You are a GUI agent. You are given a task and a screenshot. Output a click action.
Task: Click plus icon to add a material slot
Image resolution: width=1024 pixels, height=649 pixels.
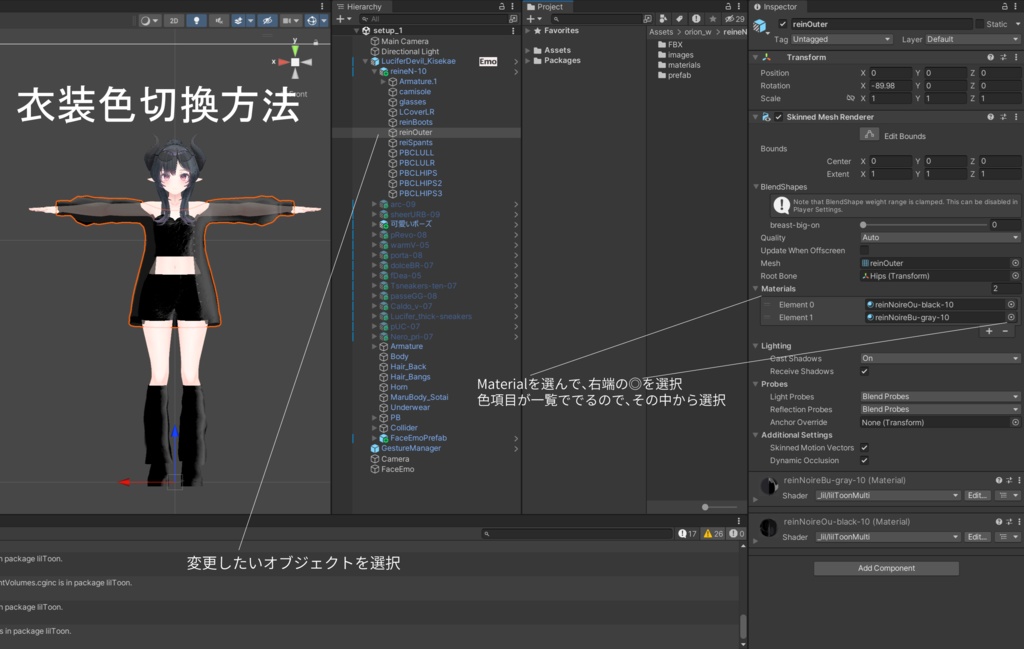click(x=988, y=330)
